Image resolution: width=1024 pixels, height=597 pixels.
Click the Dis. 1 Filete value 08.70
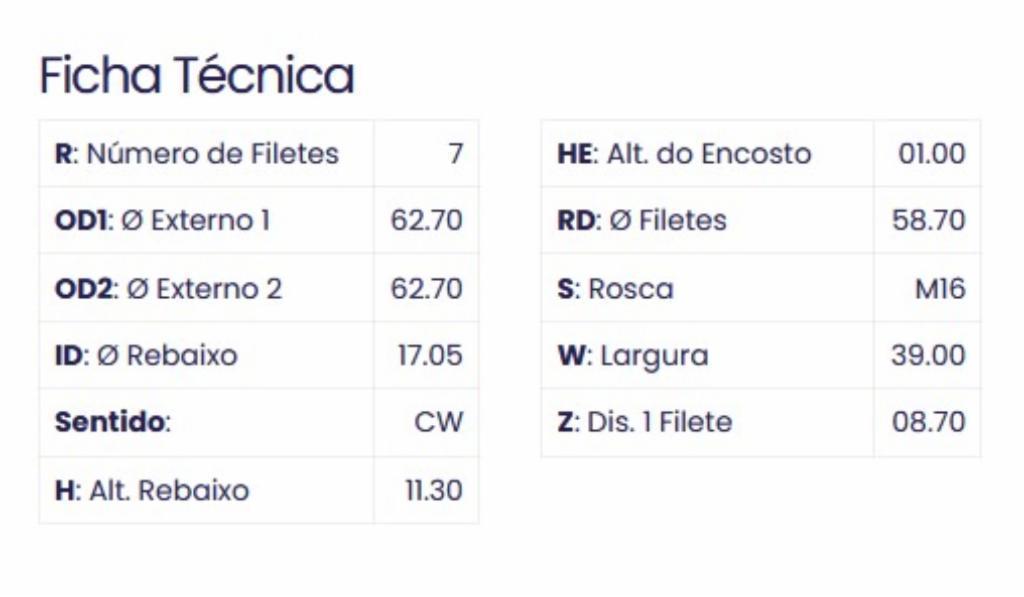929,422
